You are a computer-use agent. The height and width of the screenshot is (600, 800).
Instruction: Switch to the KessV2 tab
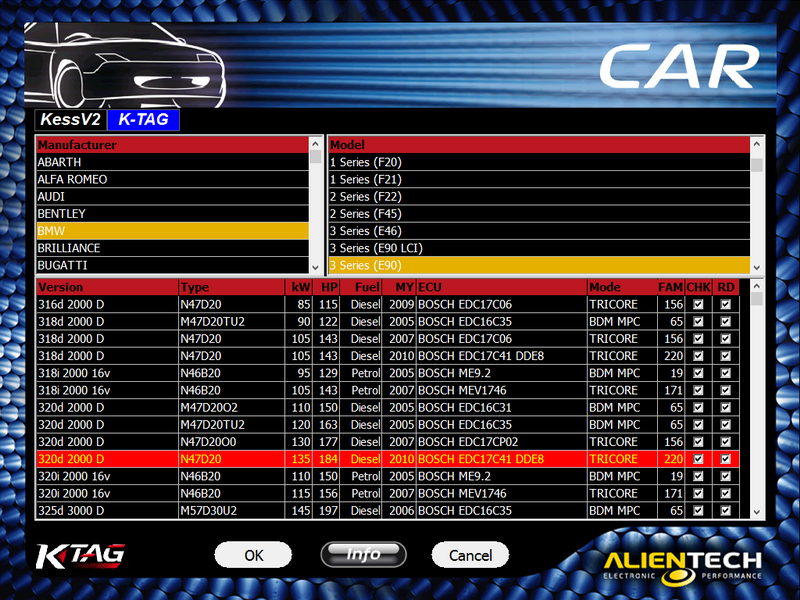point(70,120)
